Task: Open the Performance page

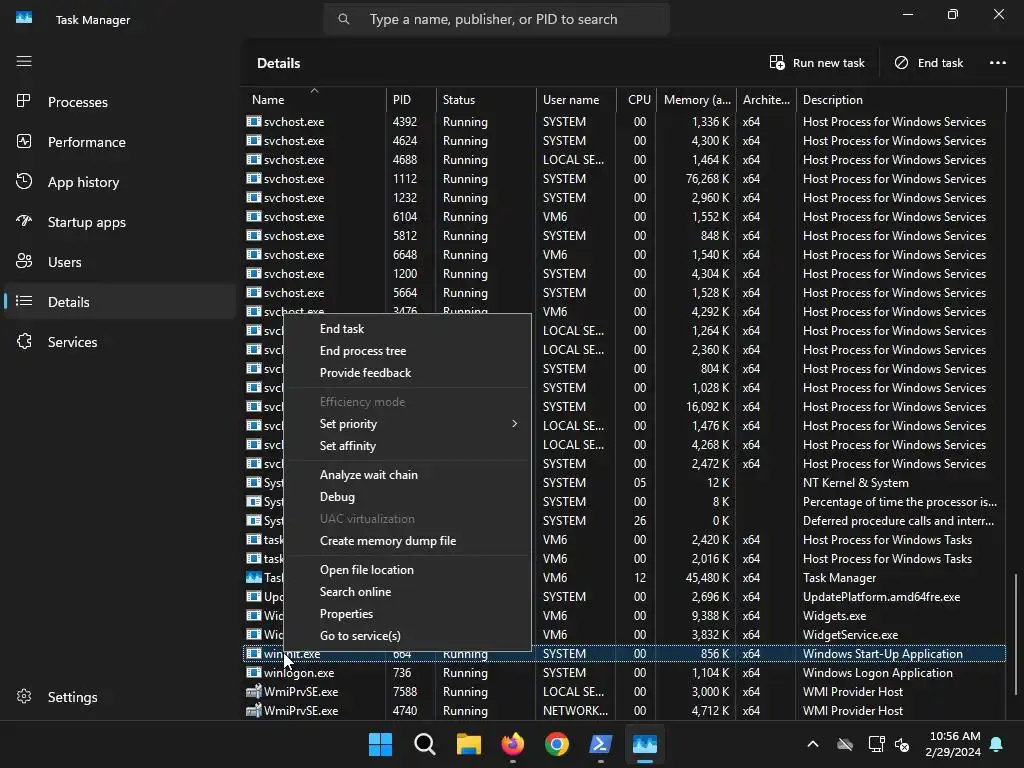Action: click(x=120, y=142)
